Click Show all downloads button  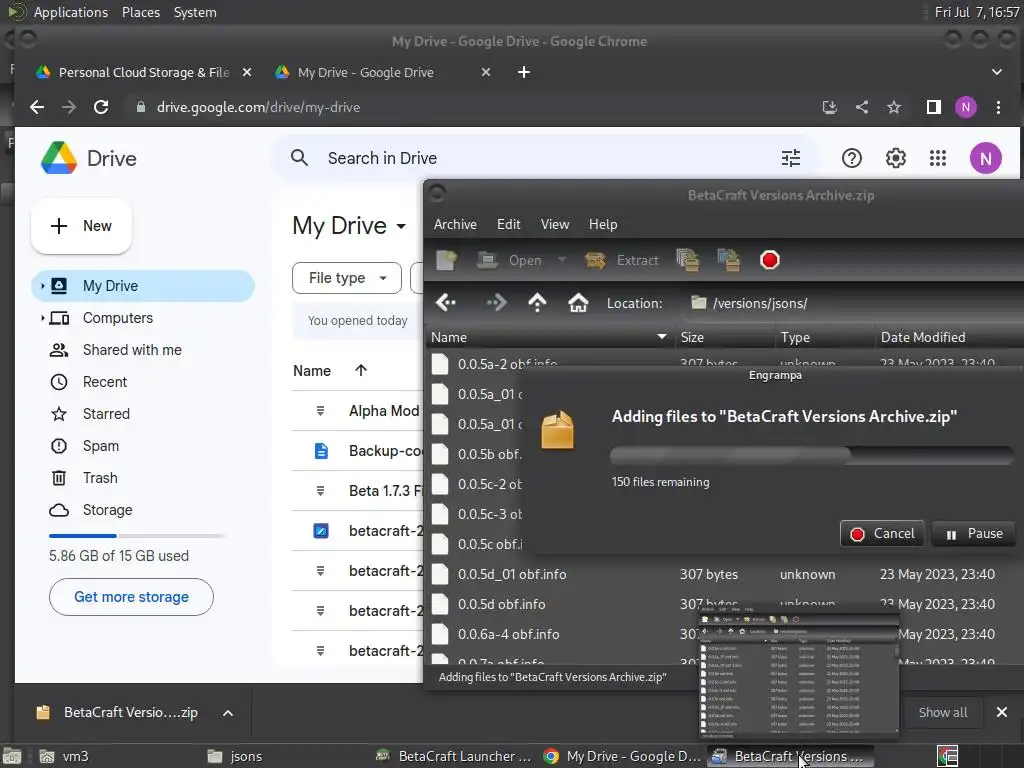point(943,712)
